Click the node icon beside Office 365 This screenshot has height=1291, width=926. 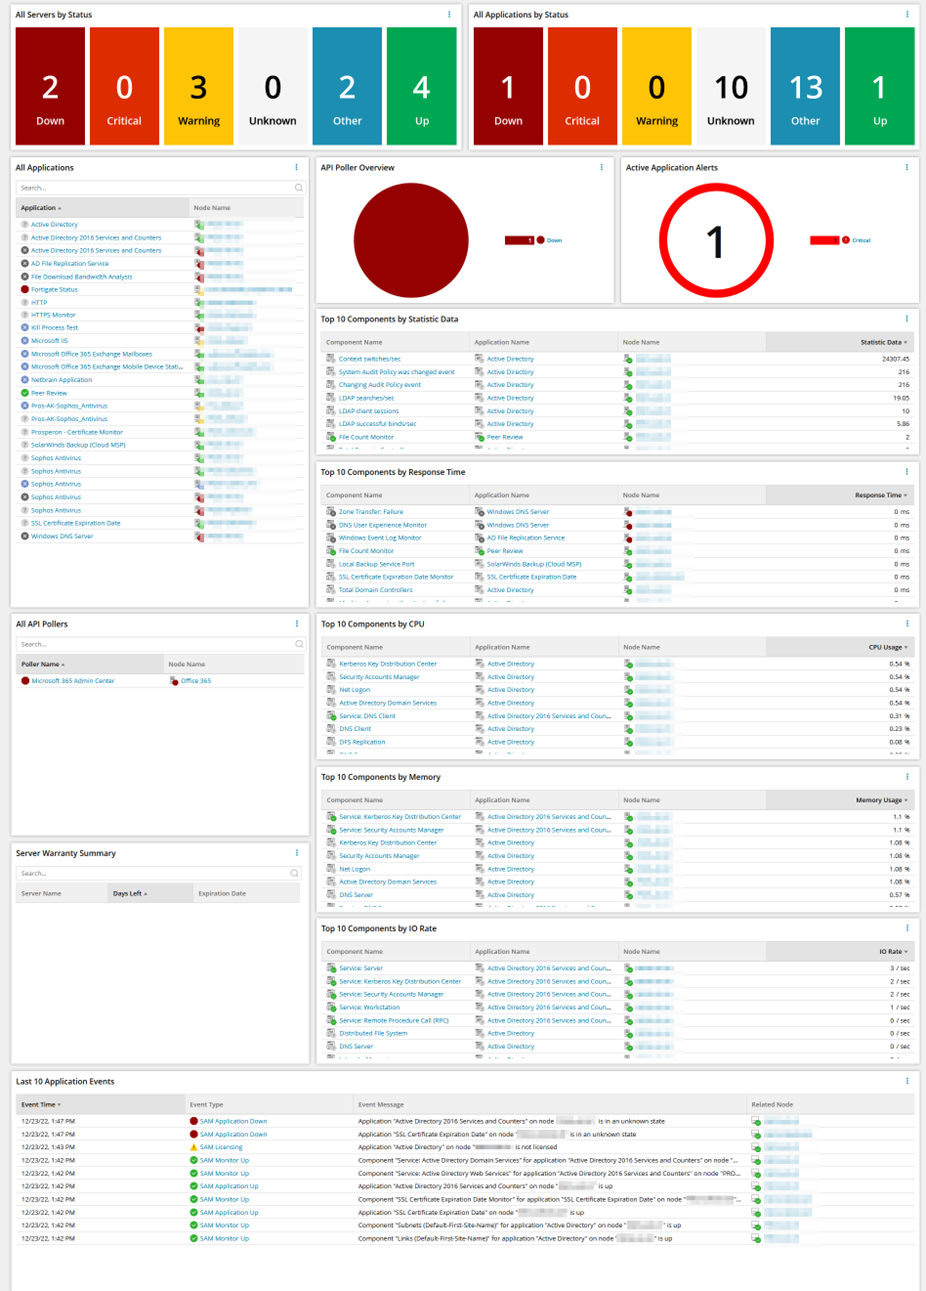click(x=174, y=681)
